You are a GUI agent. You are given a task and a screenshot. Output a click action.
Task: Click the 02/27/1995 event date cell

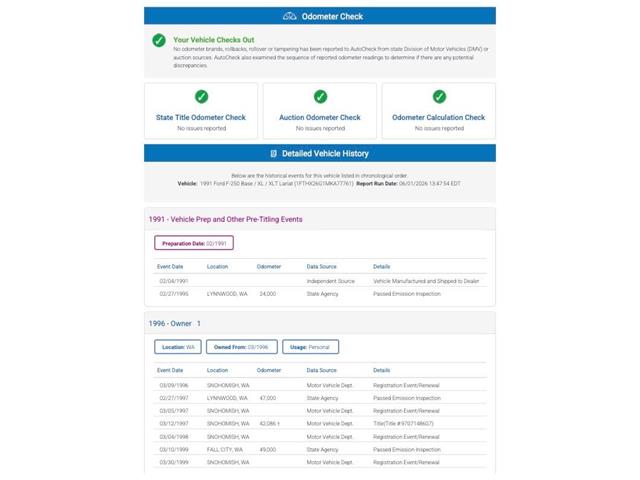(173, 294)
